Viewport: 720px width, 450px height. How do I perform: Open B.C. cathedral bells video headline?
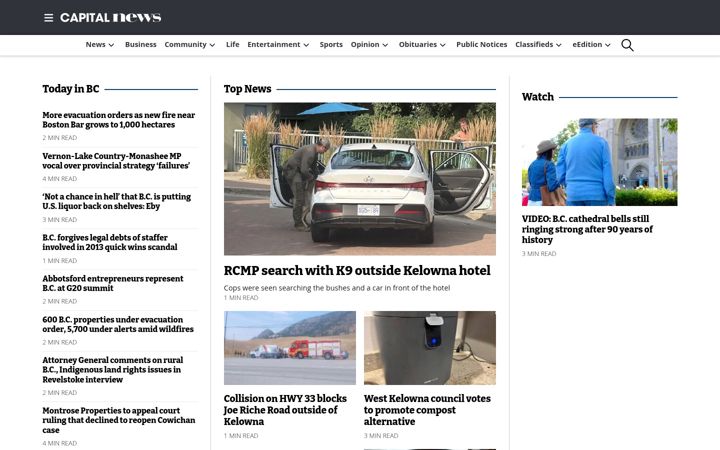pos(587,229)
